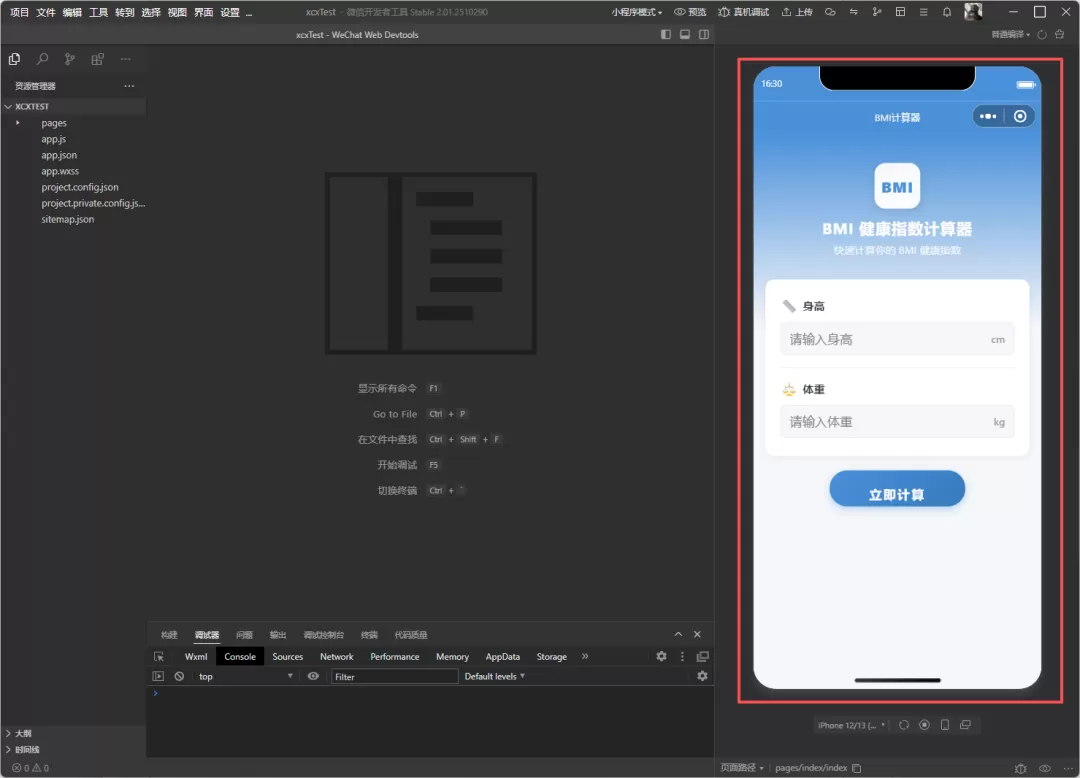Click the 立即计算 calculate button
This screenshot has height=778, width=1080.
[x=897, y=490]
